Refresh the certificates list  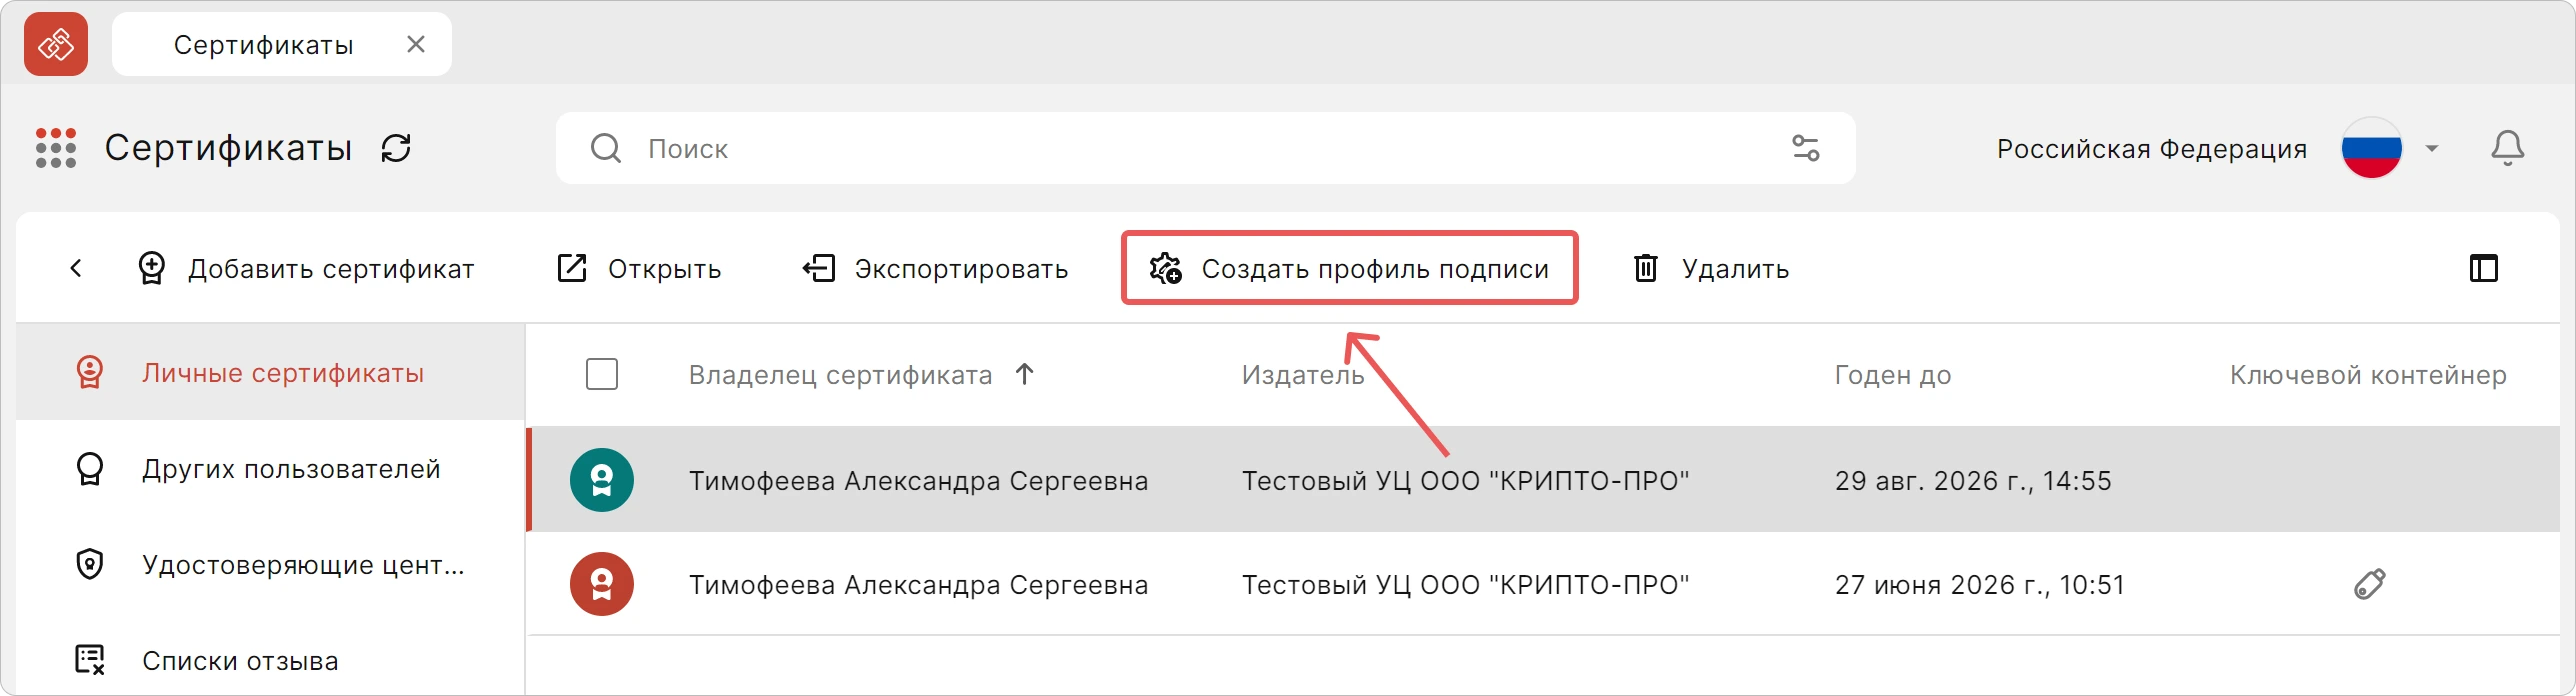396,148
